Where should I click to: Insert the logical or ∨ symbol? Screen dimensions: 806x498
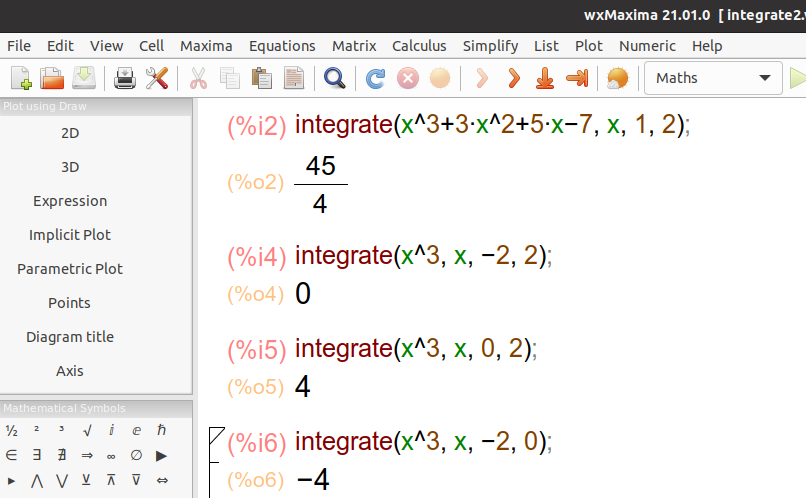tap(62, 481)
